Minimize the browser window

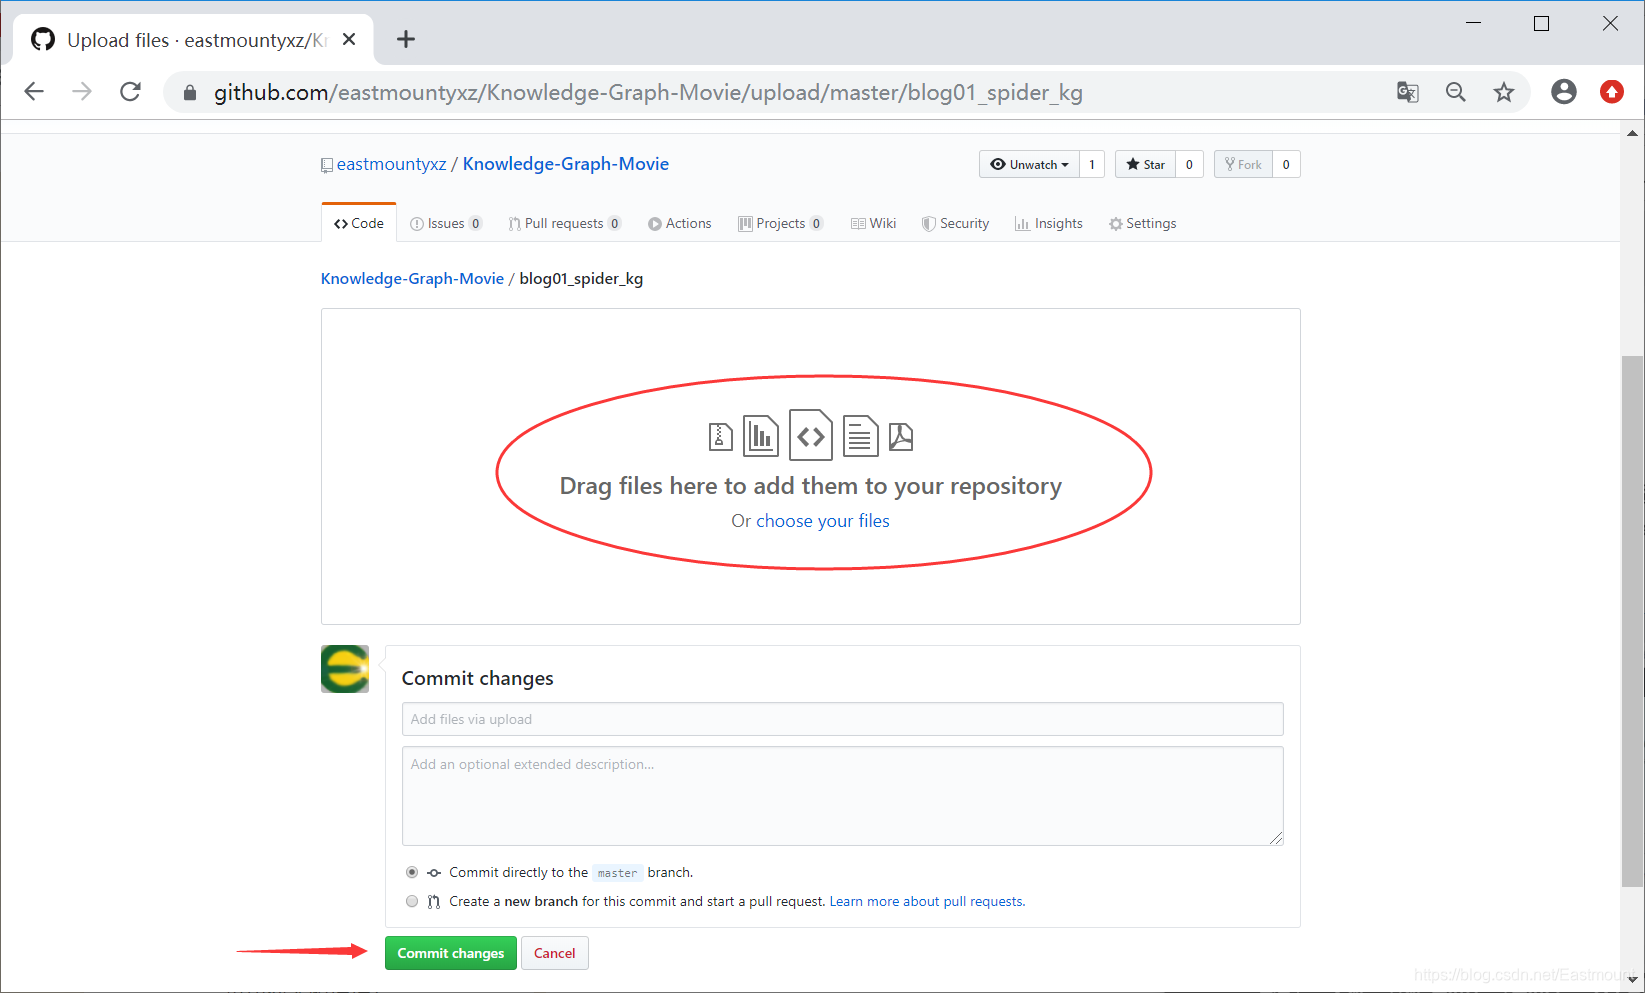pos(1473,23)
